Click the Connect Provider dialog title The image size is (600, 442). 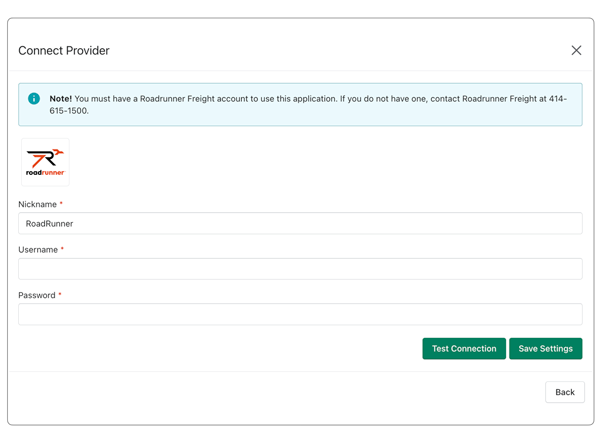pyautogui.click(x=64, y=51)
